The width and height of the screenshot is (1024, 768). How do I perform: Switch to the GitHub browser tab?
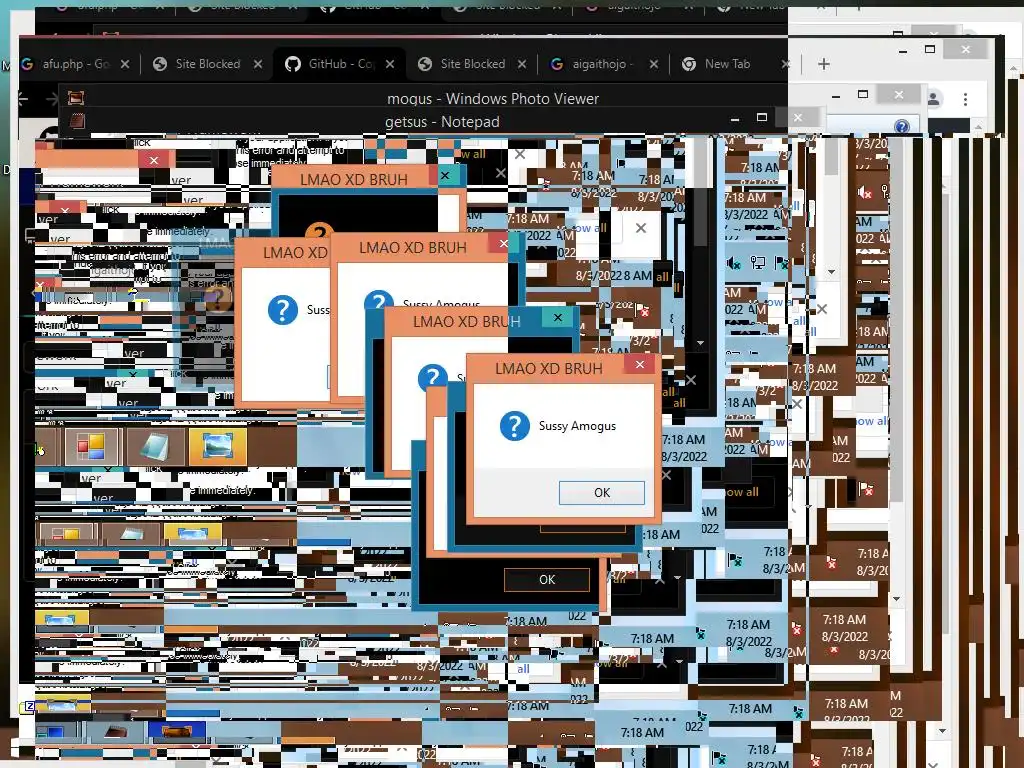tap(338, 64)
